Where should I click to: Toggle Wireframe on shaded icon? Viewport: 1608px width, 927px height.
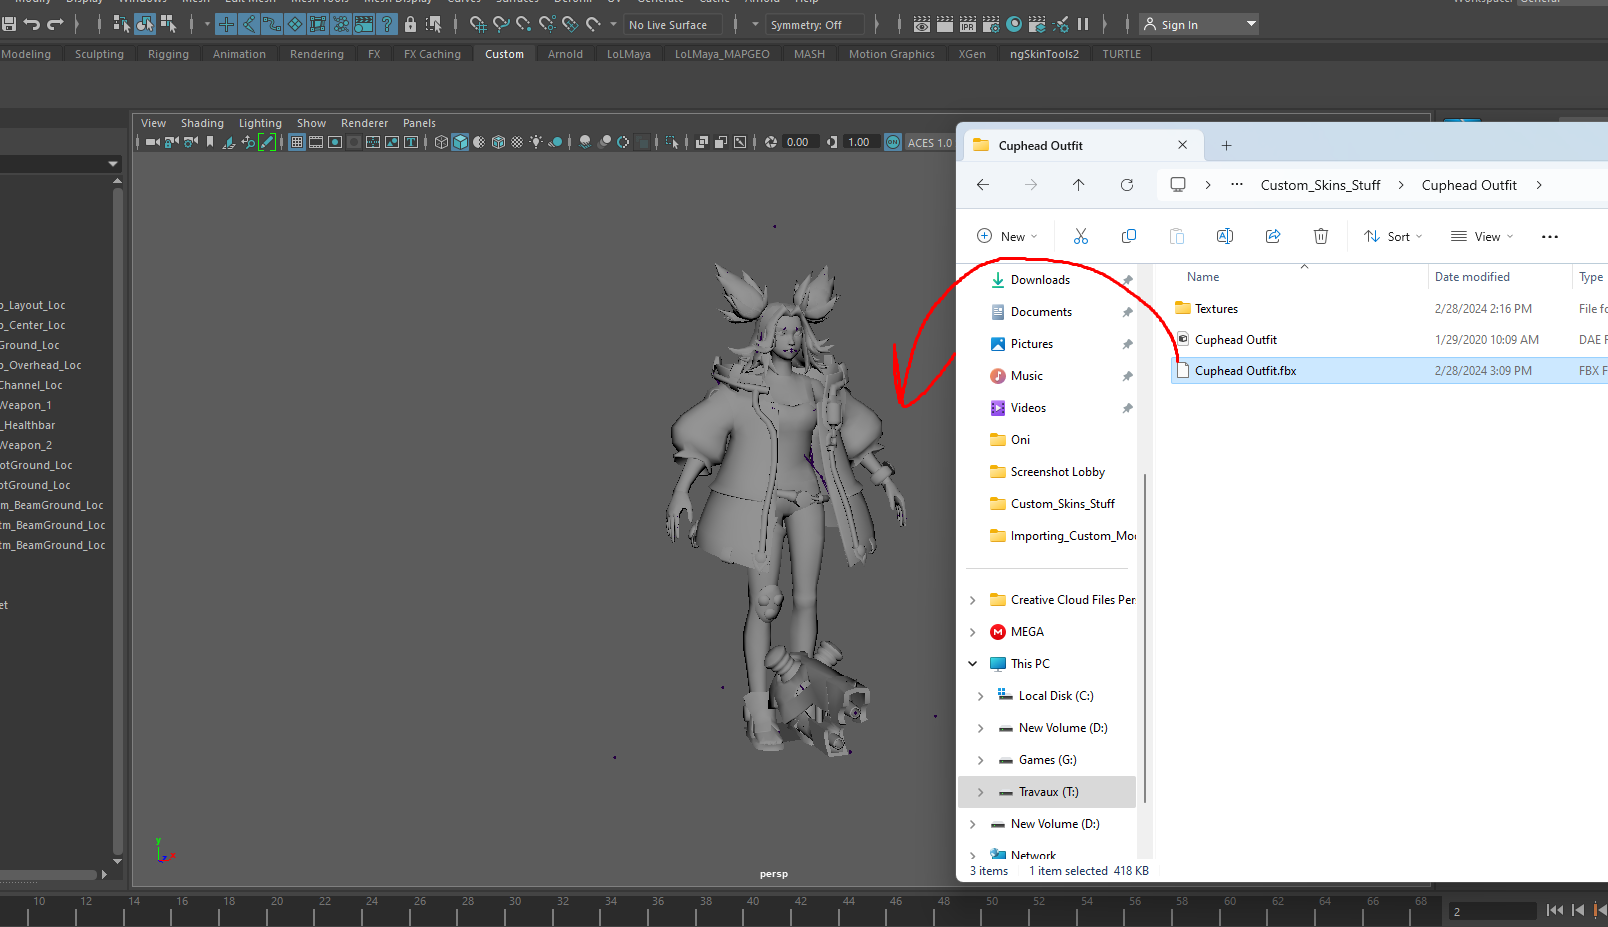tap(498, 142)
